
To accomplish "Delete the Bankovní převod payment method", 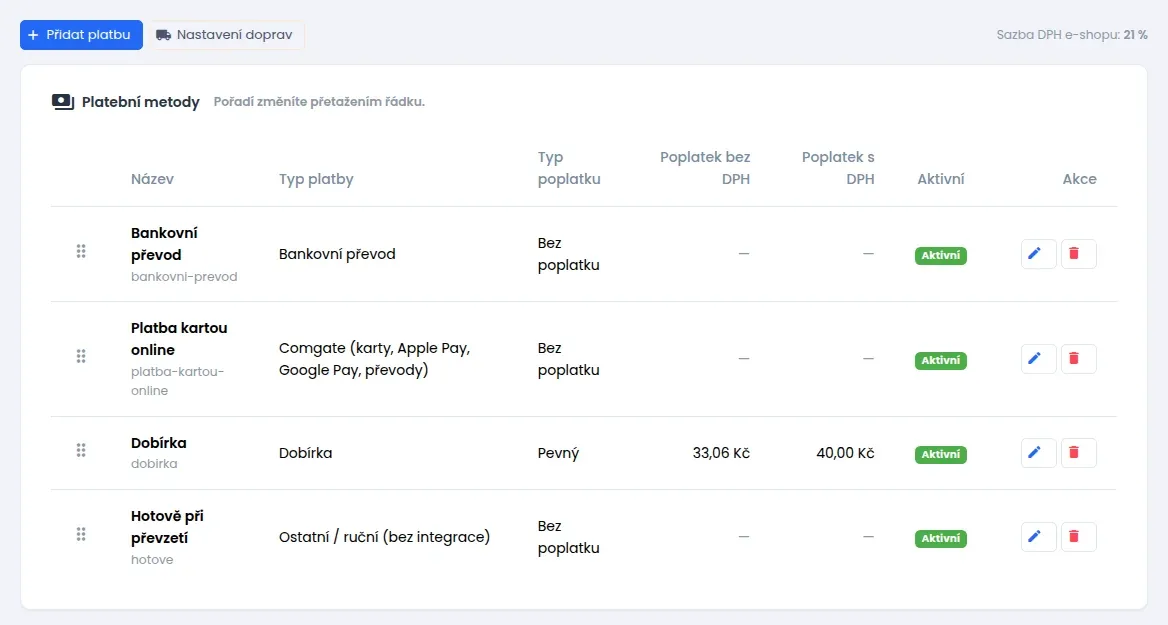I will [x=1078, y=254].
